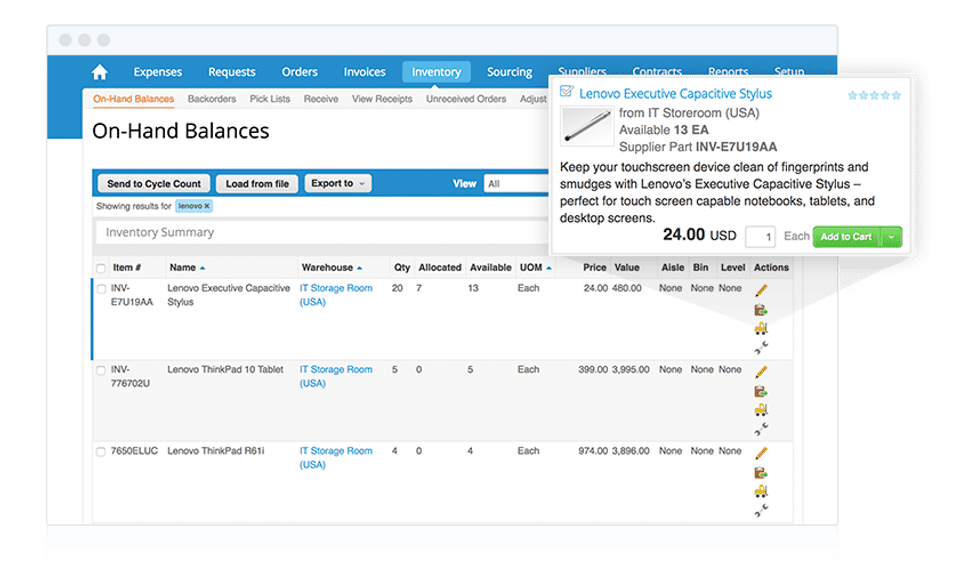Click clipboard transfer icon for ThinkPad 10 Tablet

click(x=761, y=391)
